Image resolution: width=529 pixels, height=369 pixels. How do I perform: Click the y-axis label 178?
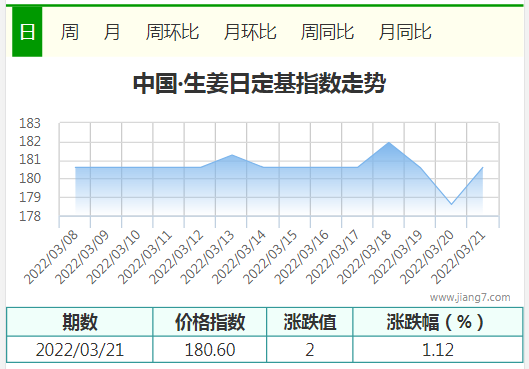[x=30, y=216]
